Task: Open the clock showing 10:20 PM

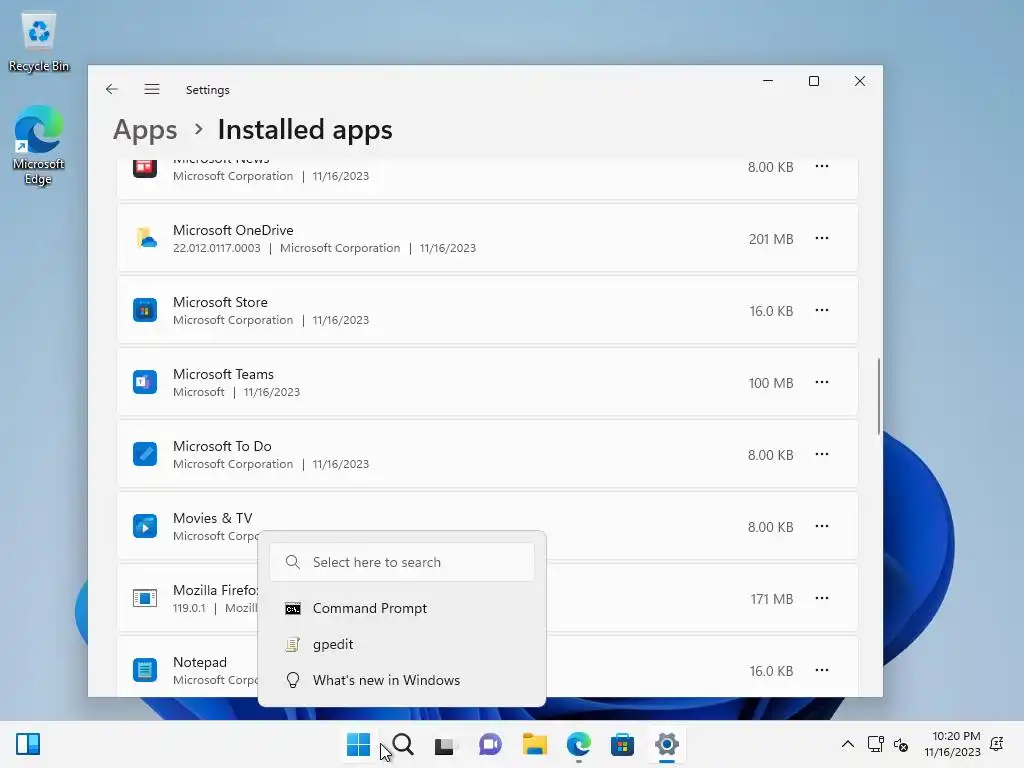Action: 952,744
